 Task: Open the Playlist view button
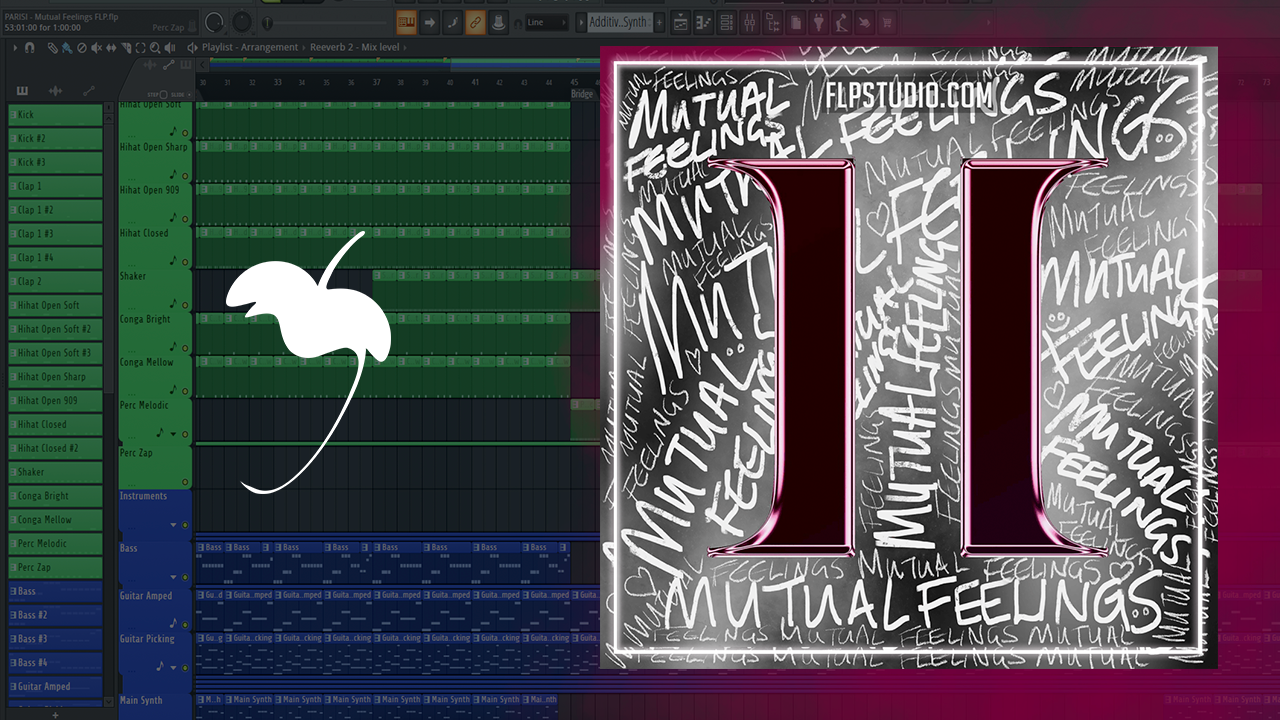click(x=679, y=22)
